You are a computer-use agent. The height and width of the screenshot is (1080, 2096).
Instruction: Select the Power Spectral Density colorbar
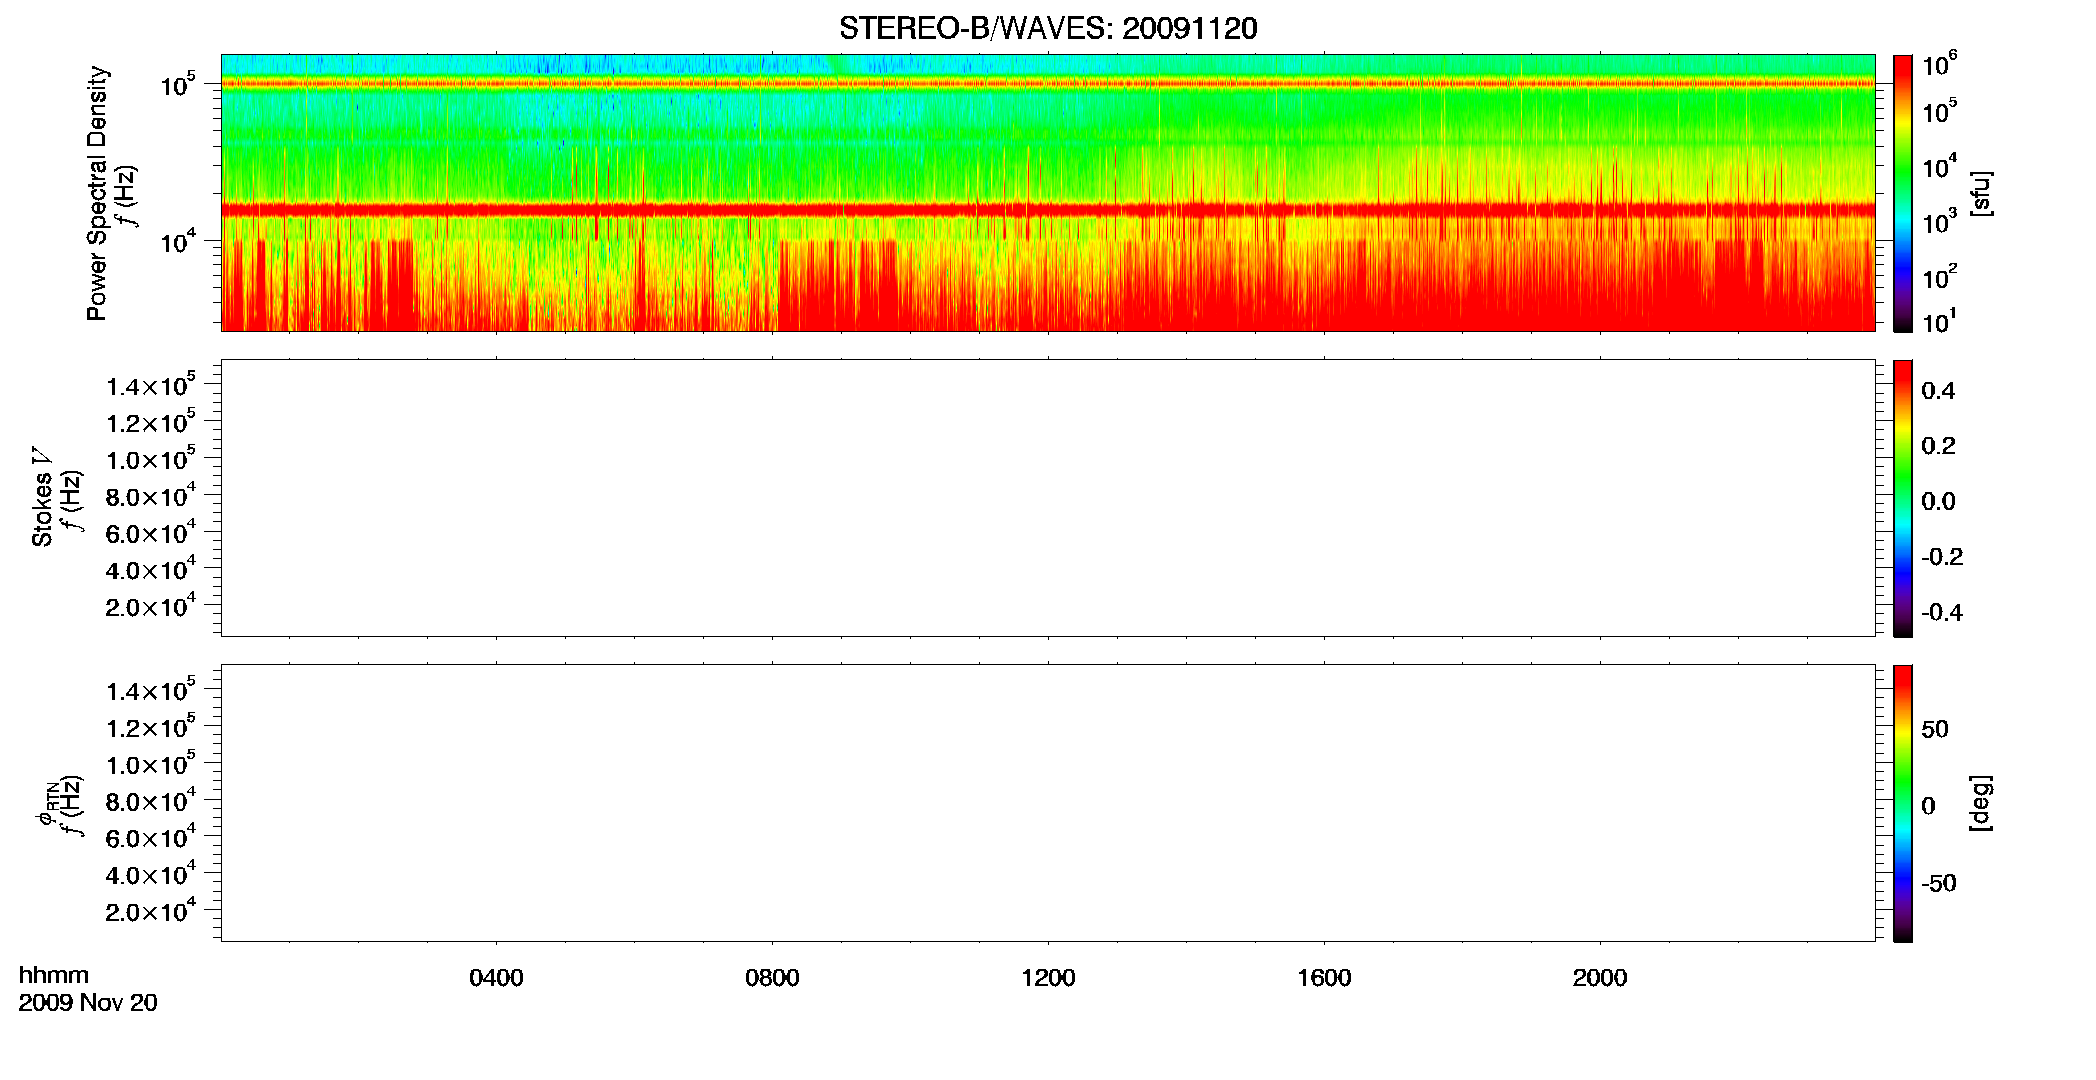(1903, 193)
